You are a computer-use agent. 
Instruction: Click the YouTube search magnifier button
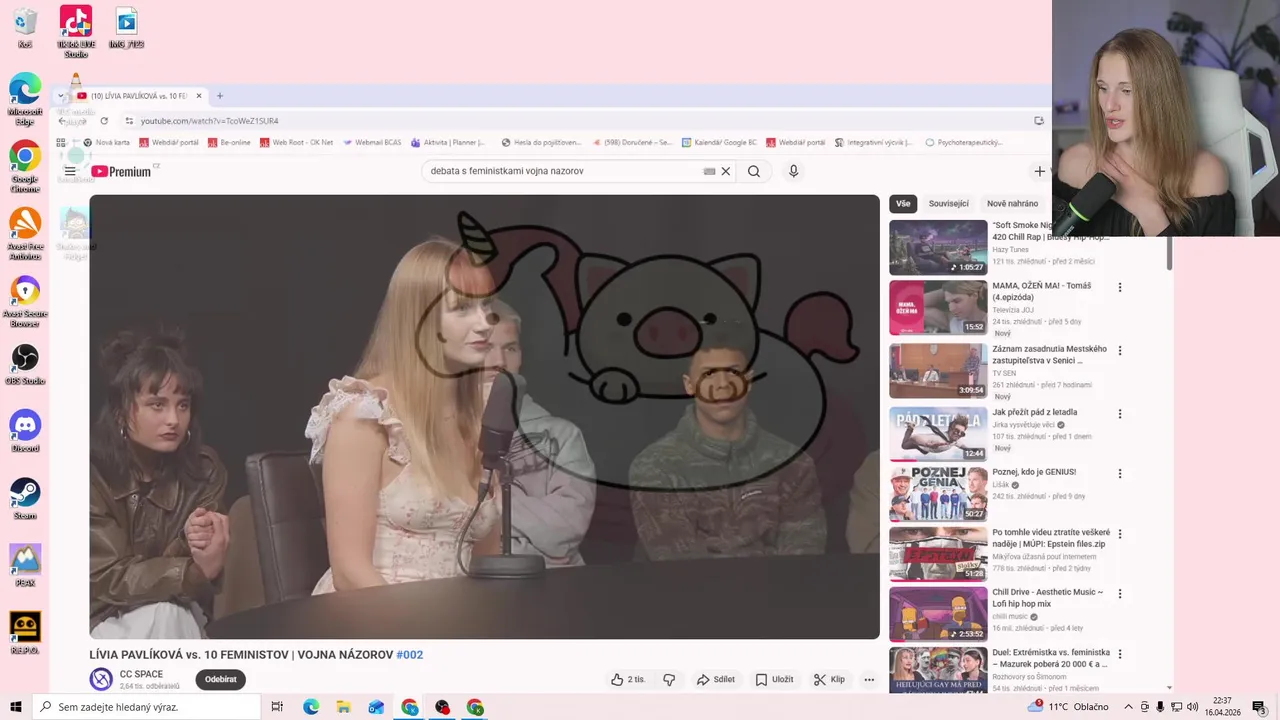(754, 171)
